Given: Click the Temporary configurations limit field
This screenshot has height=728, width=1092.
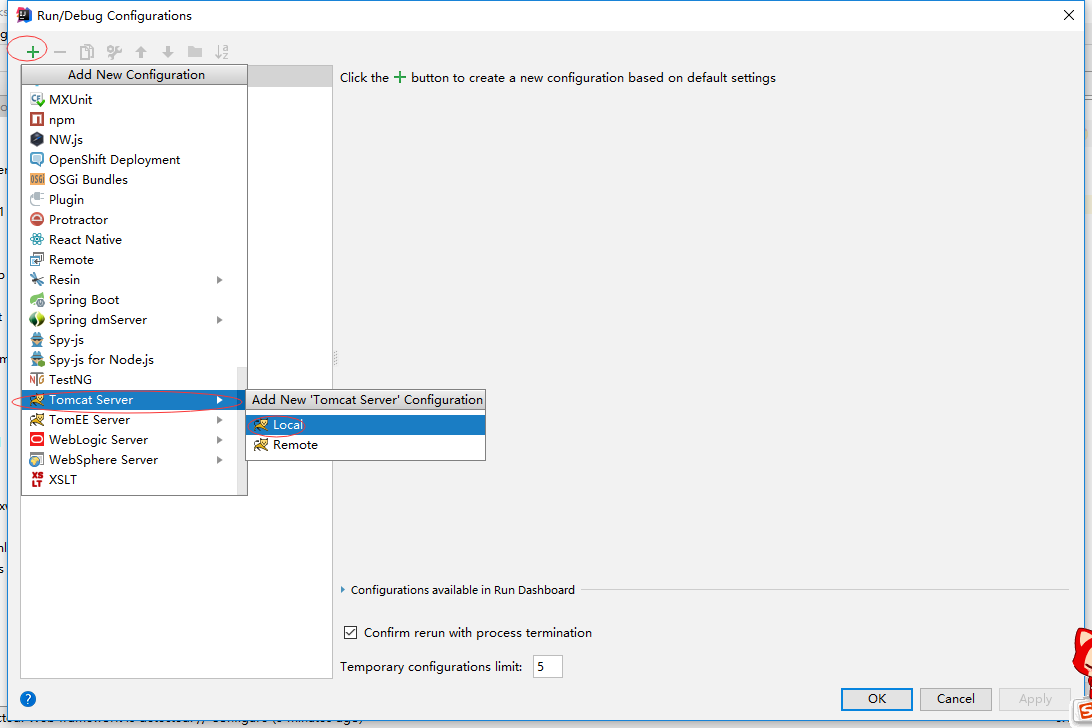Looking at the screenshot, I should pos(547,666).
